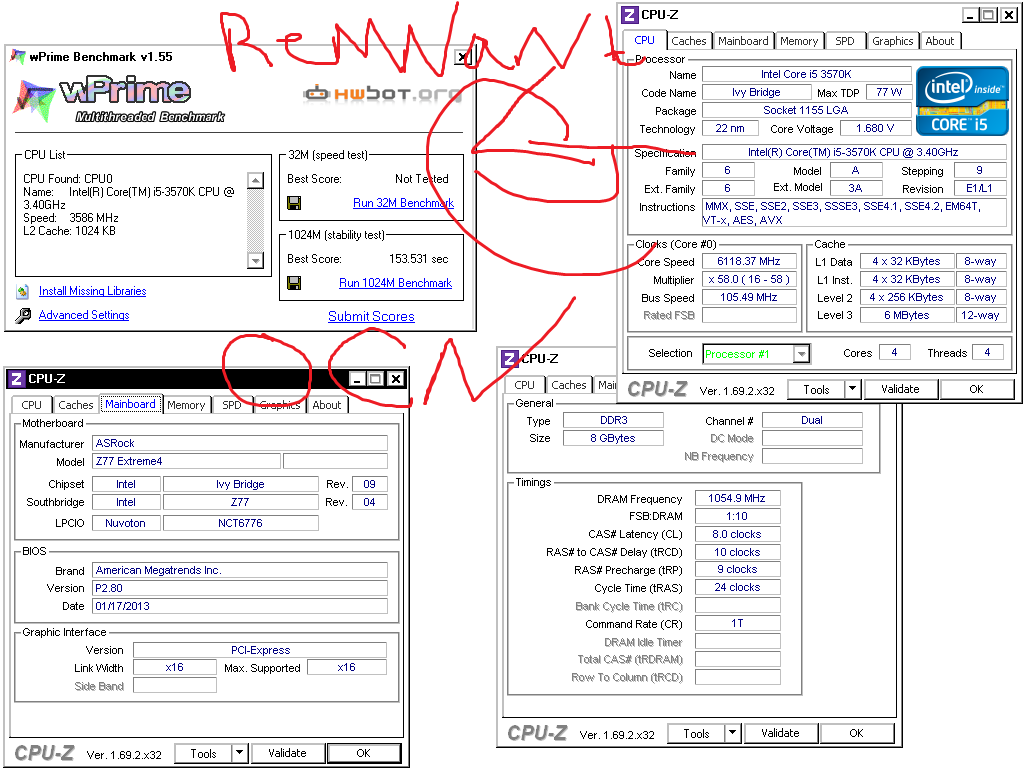This screenshot has height=768, width=1024.
Task: Click the Z icon in the top CPU-Z title bar
Action: pyautogui.click(x=630, y=14)
